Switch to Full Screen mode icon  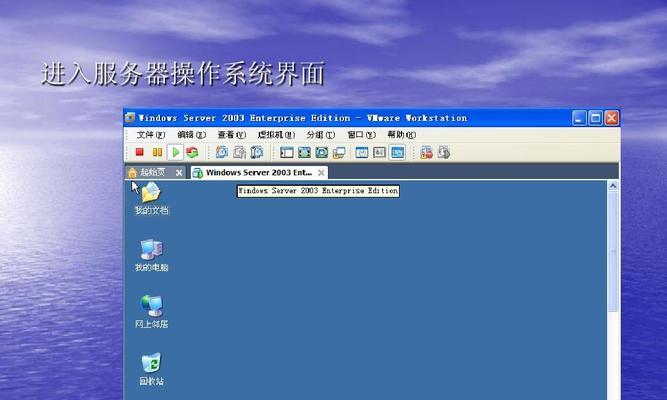pos(304,152)
